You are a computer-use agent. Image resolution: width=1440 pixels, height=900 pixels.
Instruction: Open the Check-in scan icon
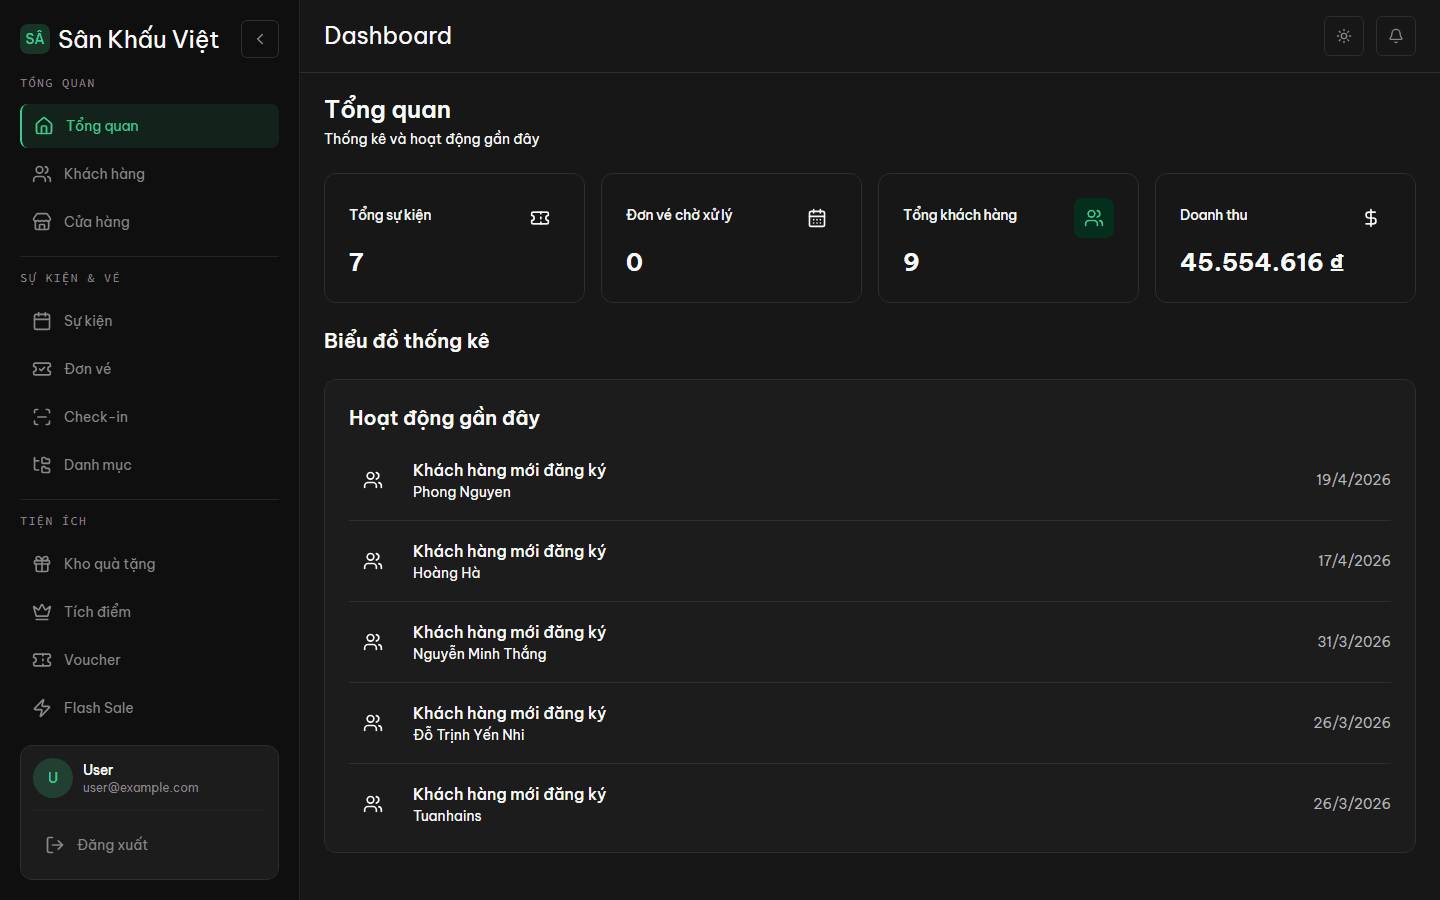pyautogui.click(x=42, y=417)
